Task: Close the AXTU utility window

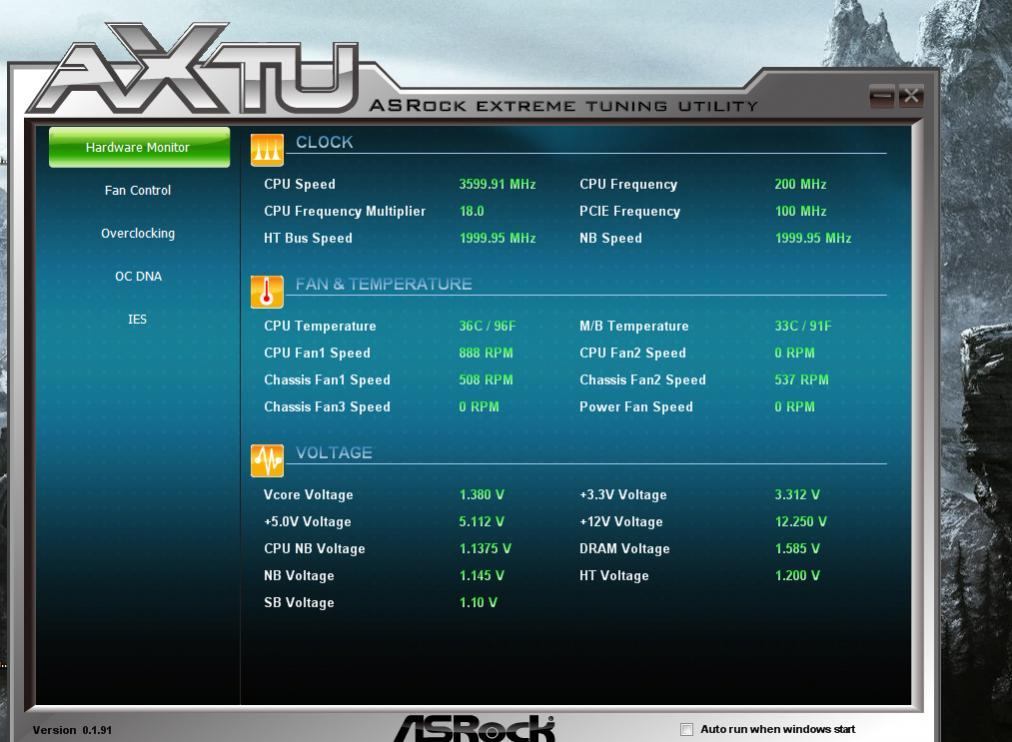Action: [911, 96]
